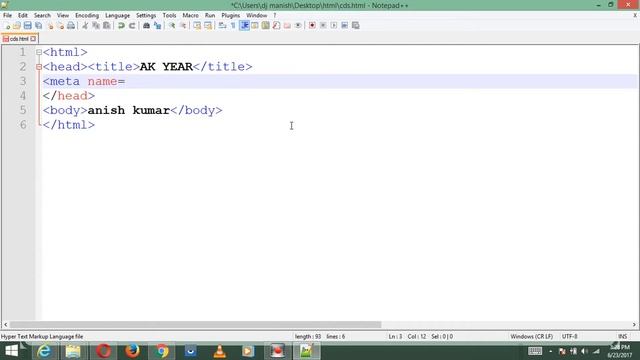This screenshot has height=360, width=640.
Task: Open the Window menu
Action: pos(256,16)
